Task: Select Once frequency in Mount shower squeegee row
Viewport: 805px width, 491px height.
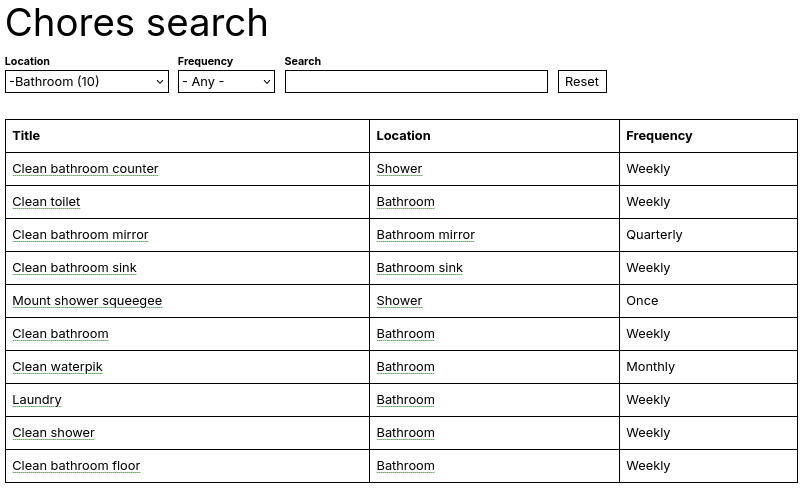Action: tap(642, 301)
